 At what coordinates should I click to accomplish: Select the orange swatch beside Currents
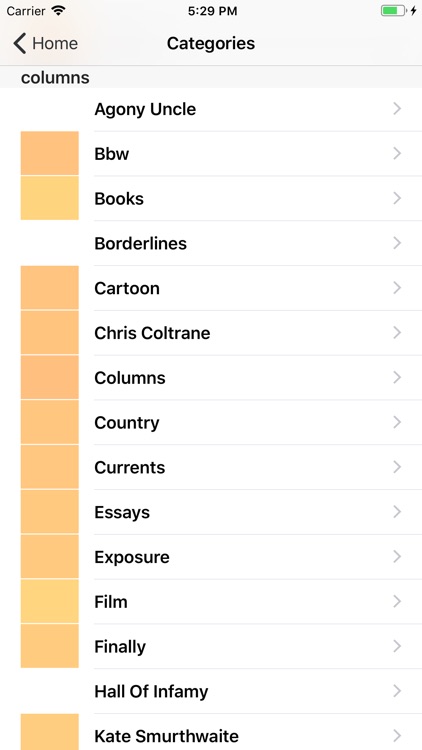pos(50,467)
